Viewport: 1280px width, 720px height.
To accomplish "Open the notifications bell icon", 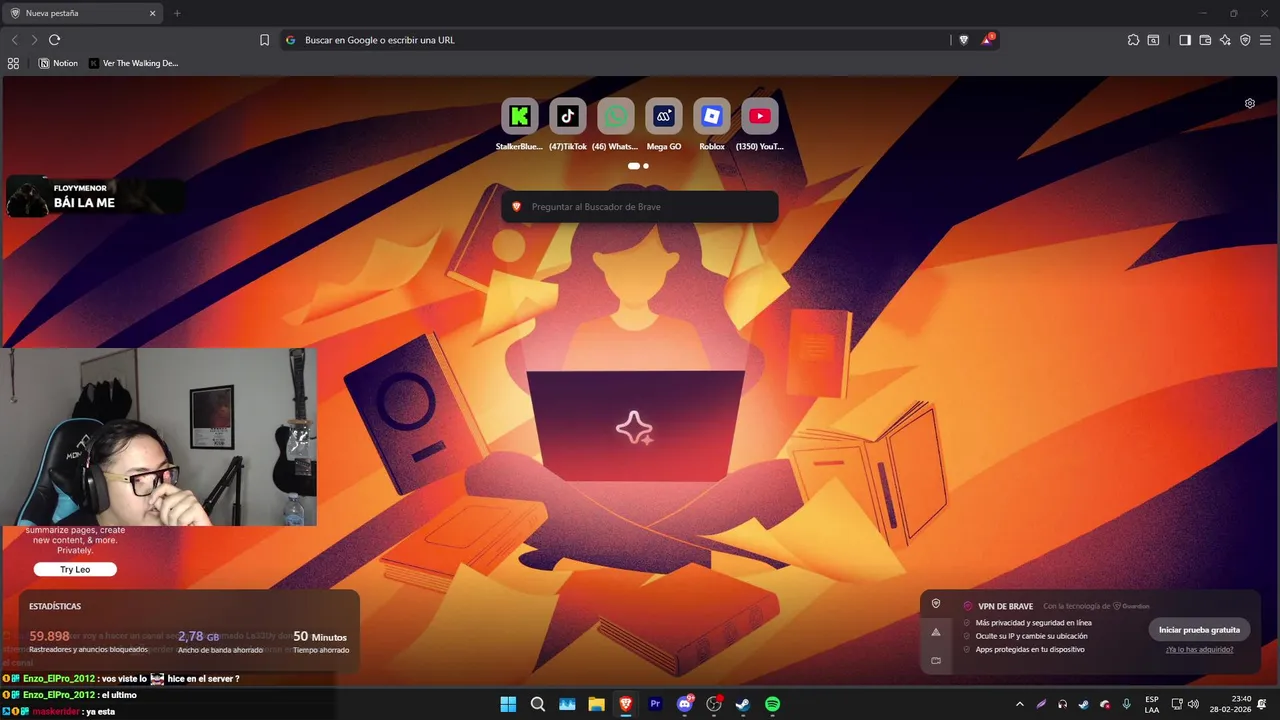I will [1262, 704].
